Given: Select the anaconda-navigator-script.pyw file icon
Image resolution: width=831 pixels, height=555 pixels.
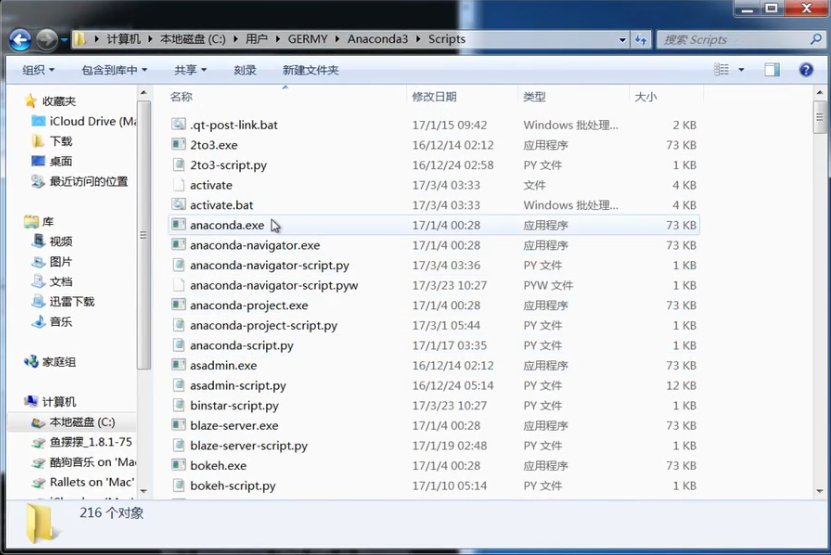Looking at the screenshot, I should 179,285.
